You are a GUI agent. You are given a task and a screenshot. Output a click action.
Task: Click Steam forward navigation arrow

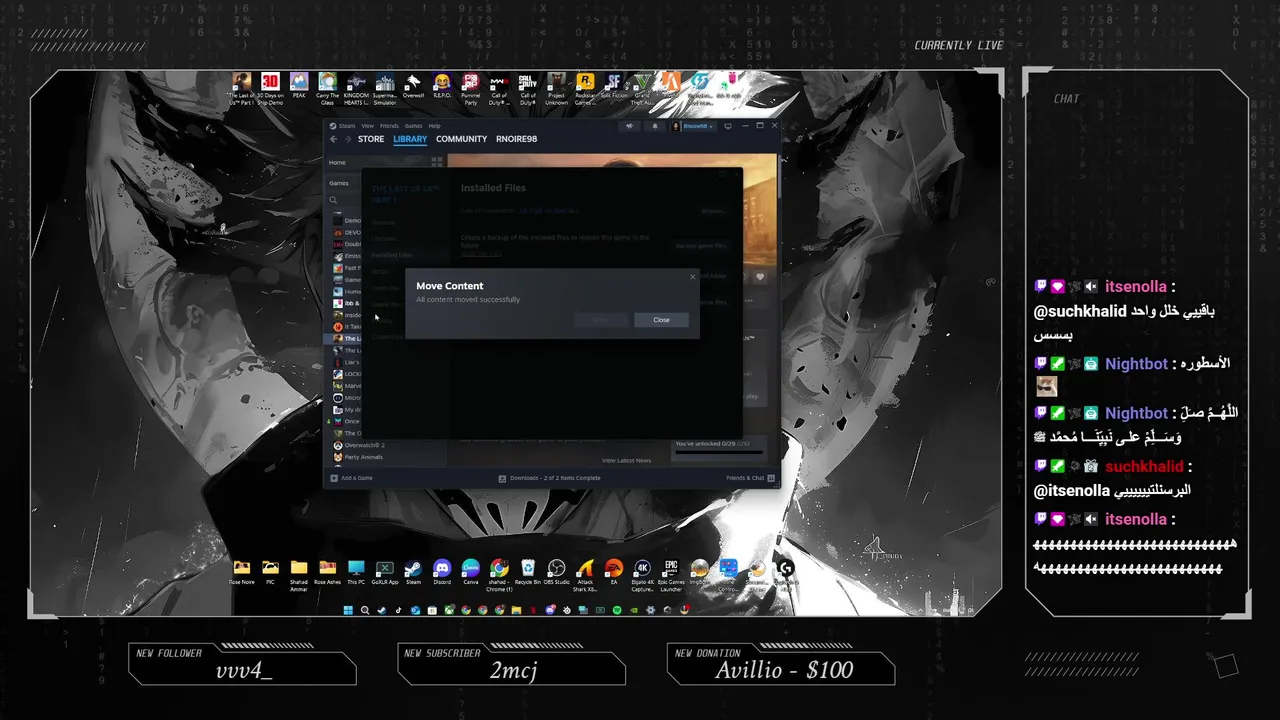[x=348, y=139]
